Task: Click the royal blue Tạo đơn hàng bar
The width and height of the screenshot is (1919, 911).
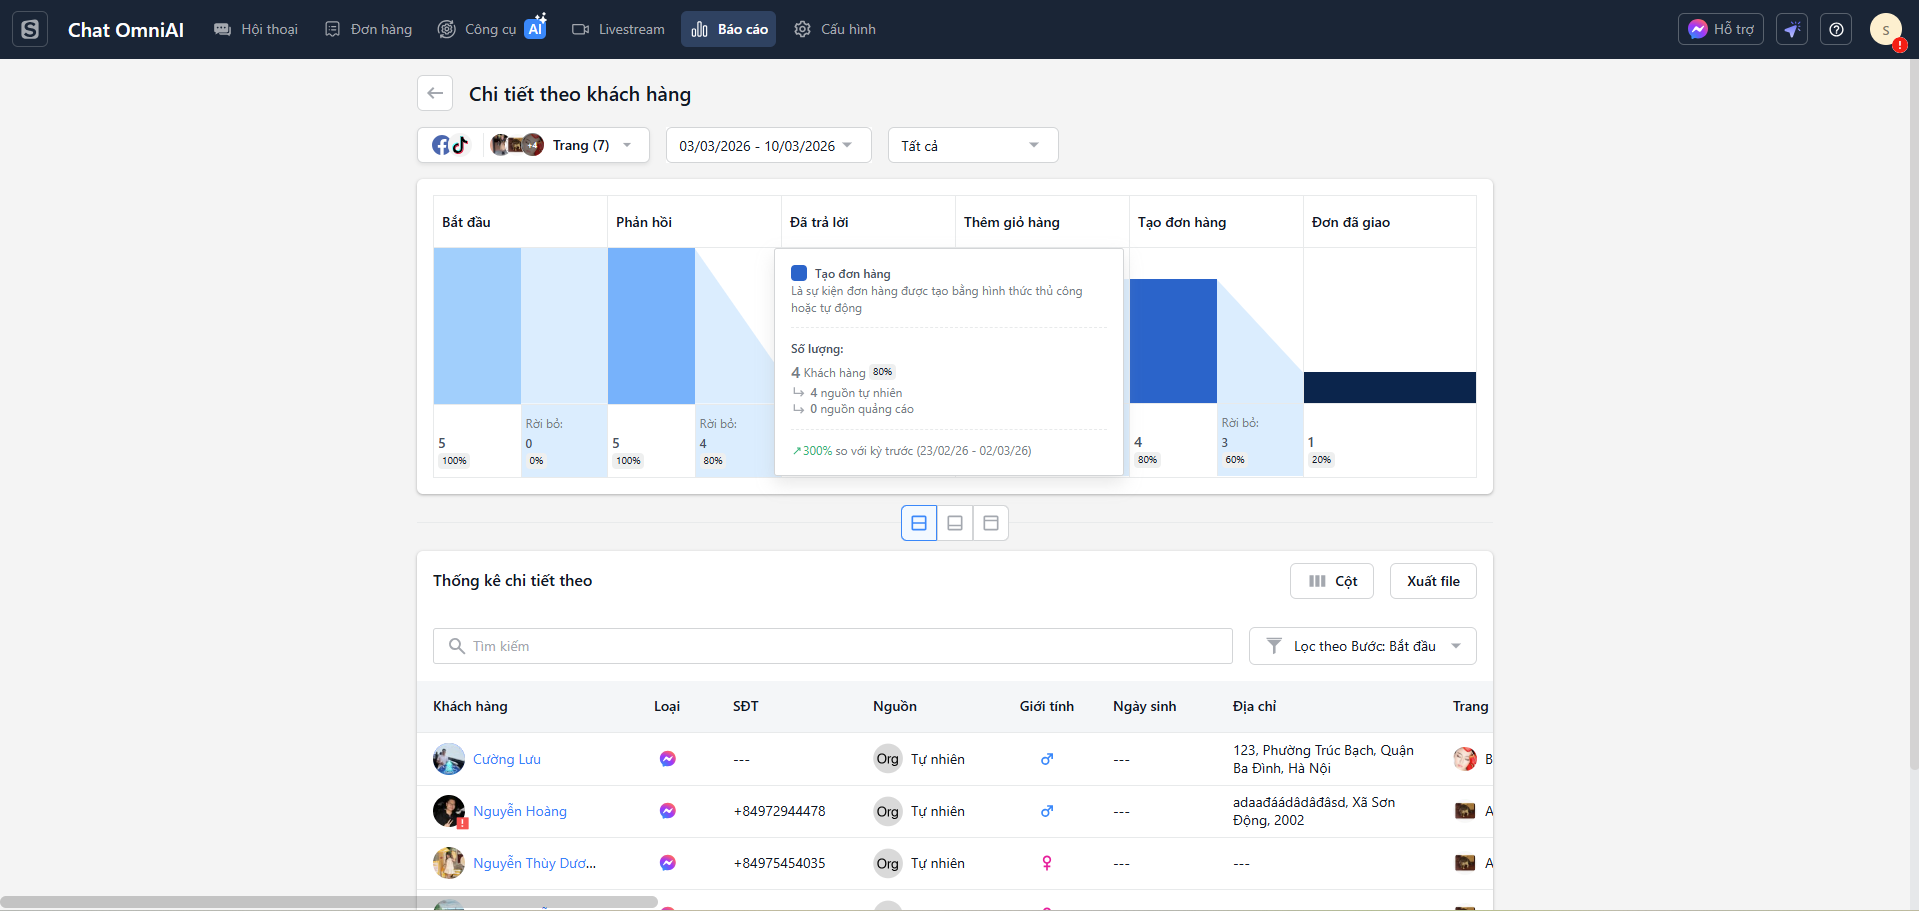Action: pyautogui.click(x=1173, y=341)
